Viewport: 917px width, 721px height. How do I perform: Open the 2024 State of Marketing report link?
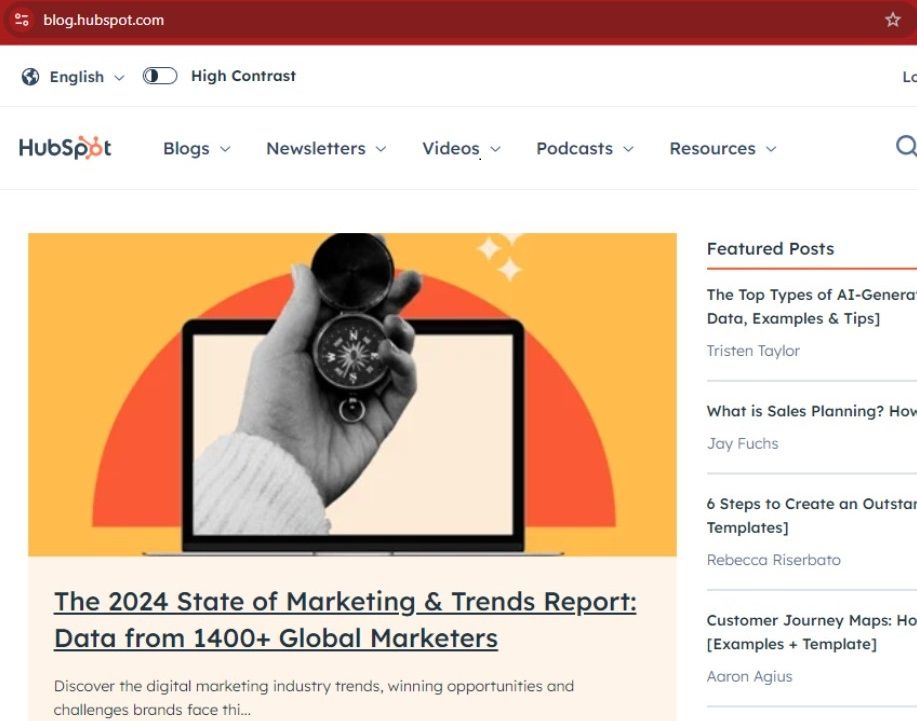345,620
